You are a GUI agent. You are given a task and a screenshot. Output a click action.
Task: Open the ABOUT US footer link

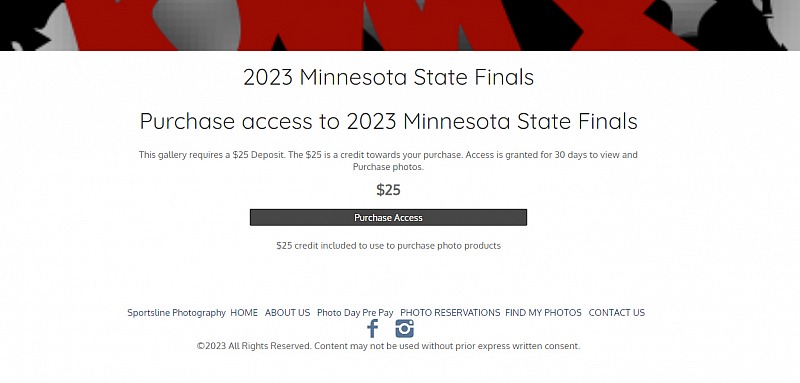pos(287,313)
